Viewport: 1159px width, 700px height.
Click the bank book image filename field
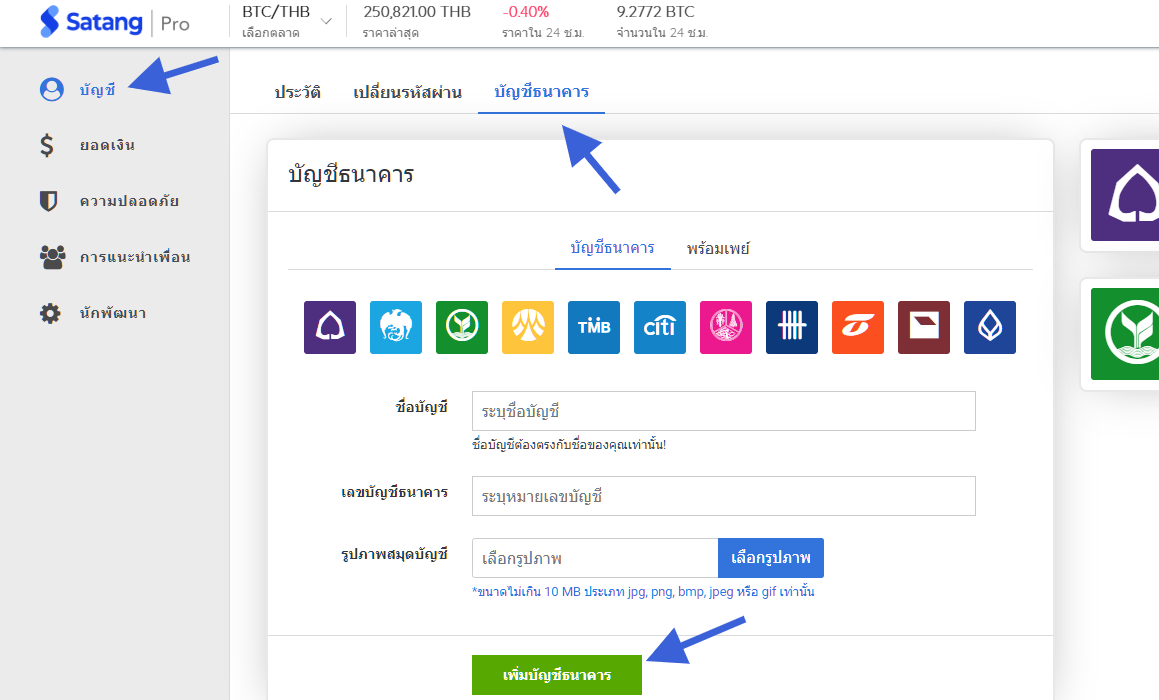coord(595,558)
